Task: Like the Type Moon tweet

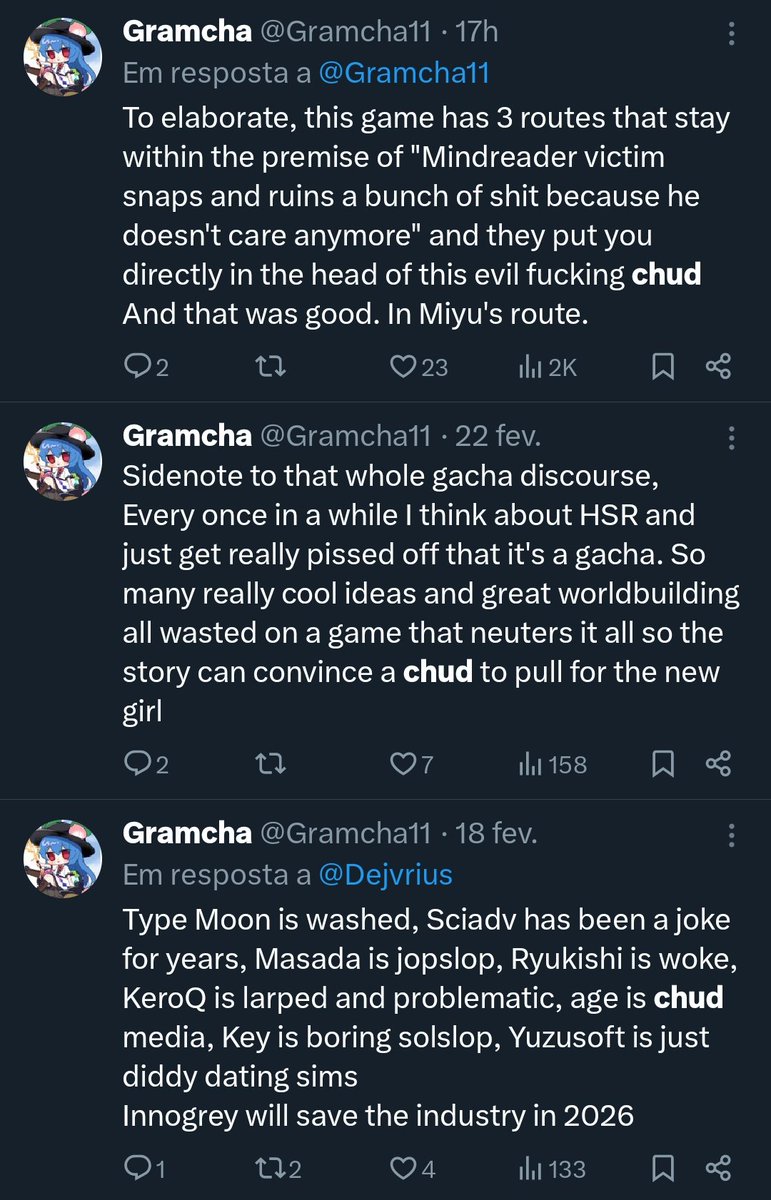Action: [410, 1167]
